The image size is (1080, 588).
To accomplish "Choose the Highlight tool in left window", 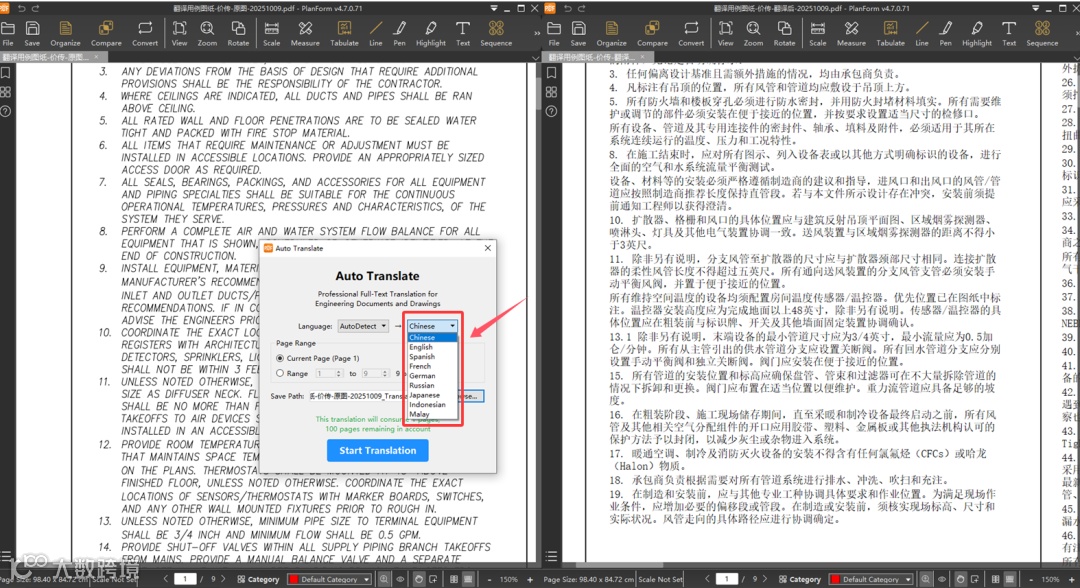I will tap(430, 33).
